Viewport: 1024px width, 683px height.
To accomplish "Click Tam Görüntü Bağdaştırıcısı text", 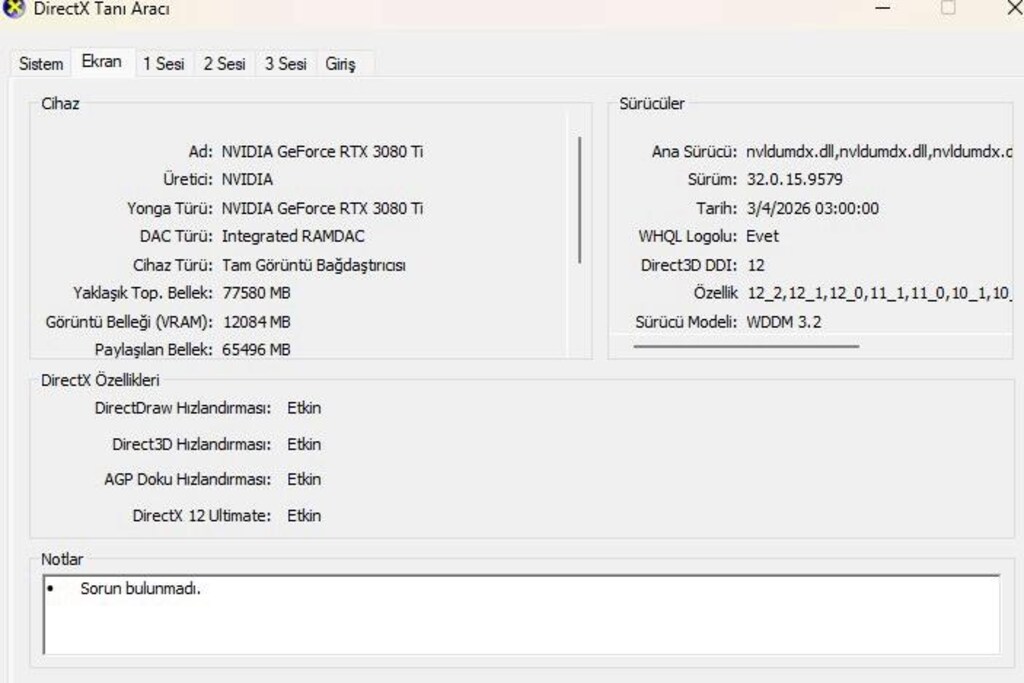I will coord(313,265).
